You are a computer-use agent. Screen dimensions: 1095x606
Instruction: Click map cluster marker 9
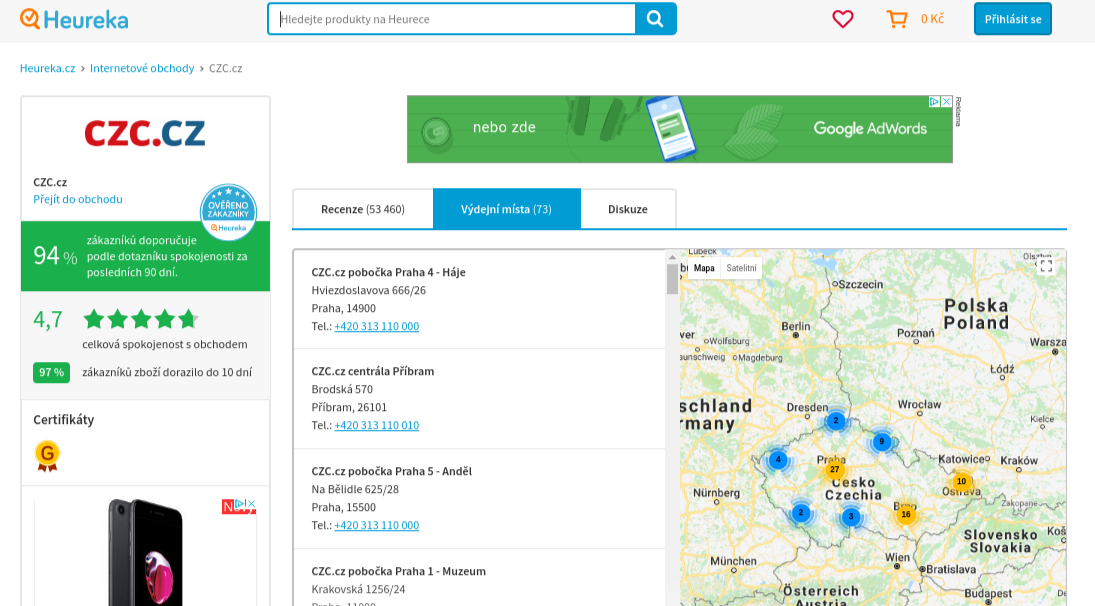coord(882,441)
